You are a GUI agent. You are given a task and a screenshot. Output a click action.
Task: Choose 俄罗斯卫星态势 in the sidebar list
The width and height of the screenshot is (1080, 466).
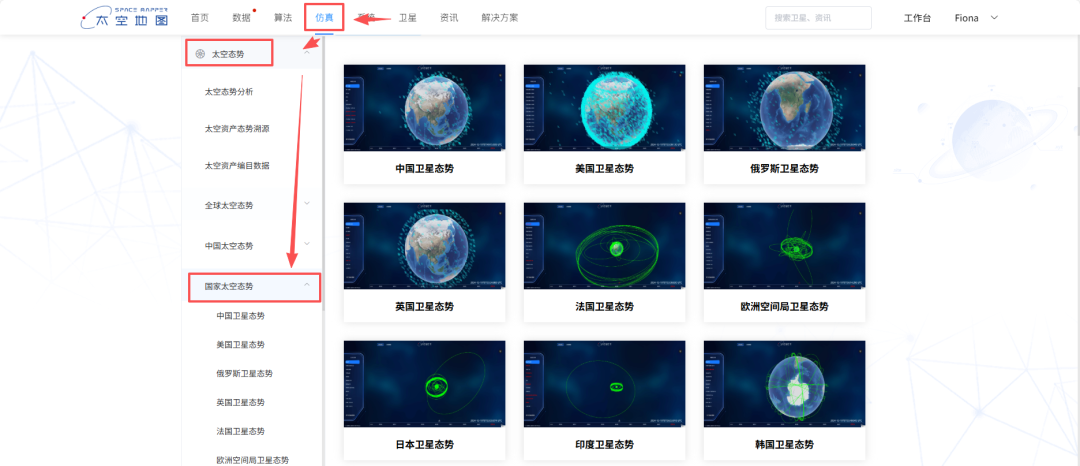(245, 373)
